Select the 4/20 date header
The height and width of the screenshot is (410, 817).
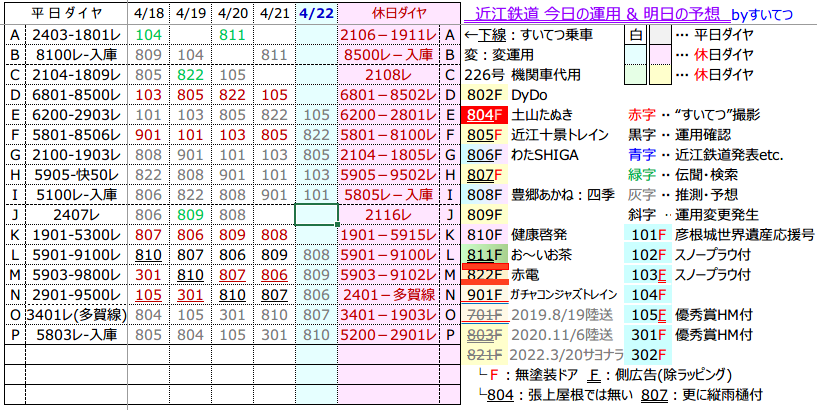click(x=232, y=14)
